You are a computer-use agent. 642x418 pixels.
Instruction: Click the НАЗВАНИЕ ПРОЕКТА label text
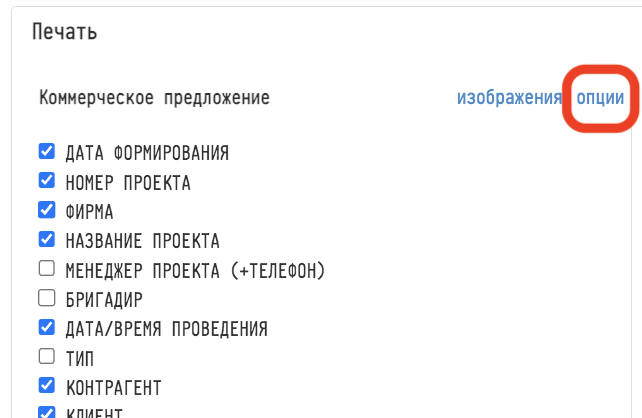[x=142, y=240]
